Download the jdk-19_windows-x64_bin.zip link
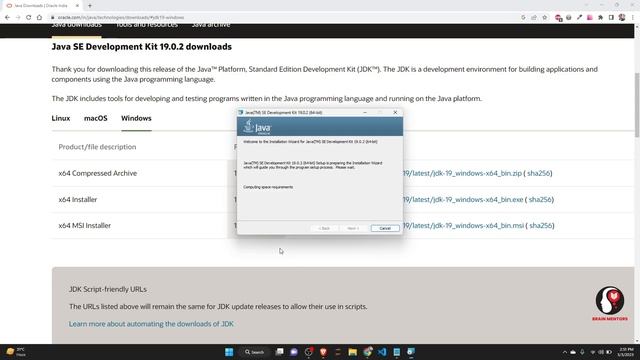Image resolution: width=640 pixels, height=360 pixels. (462, 173)
